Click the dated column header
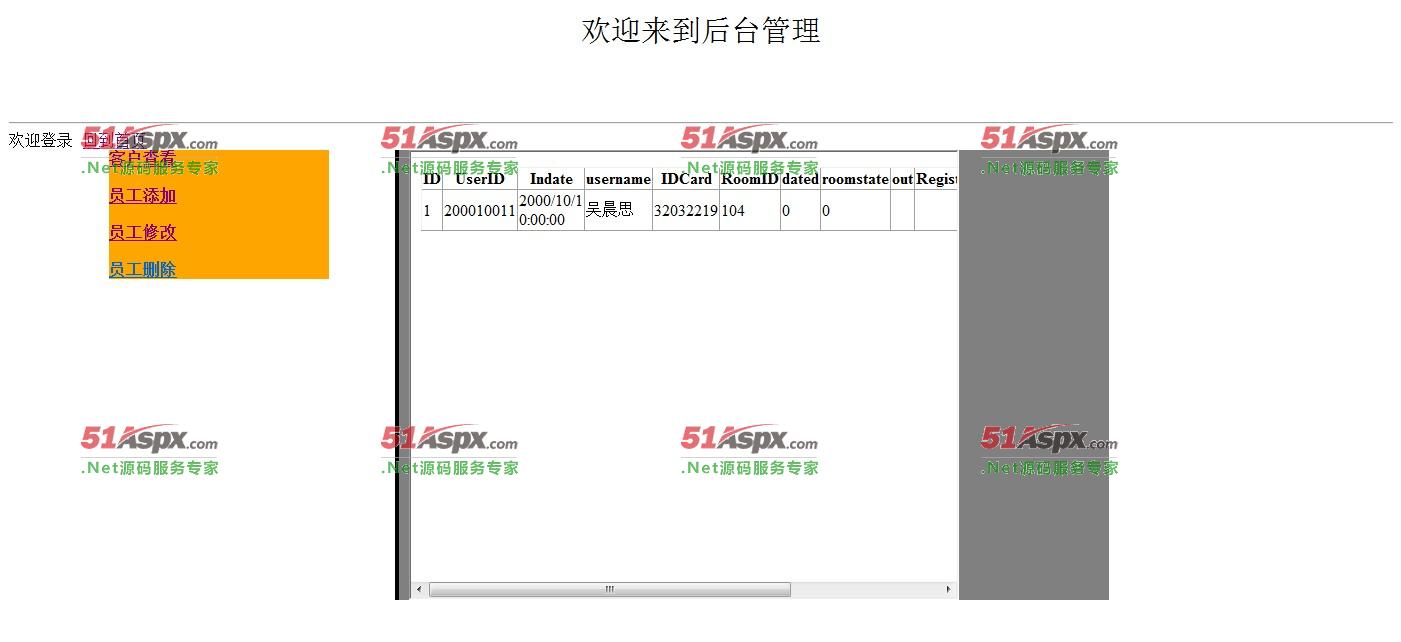 [800, 179]
